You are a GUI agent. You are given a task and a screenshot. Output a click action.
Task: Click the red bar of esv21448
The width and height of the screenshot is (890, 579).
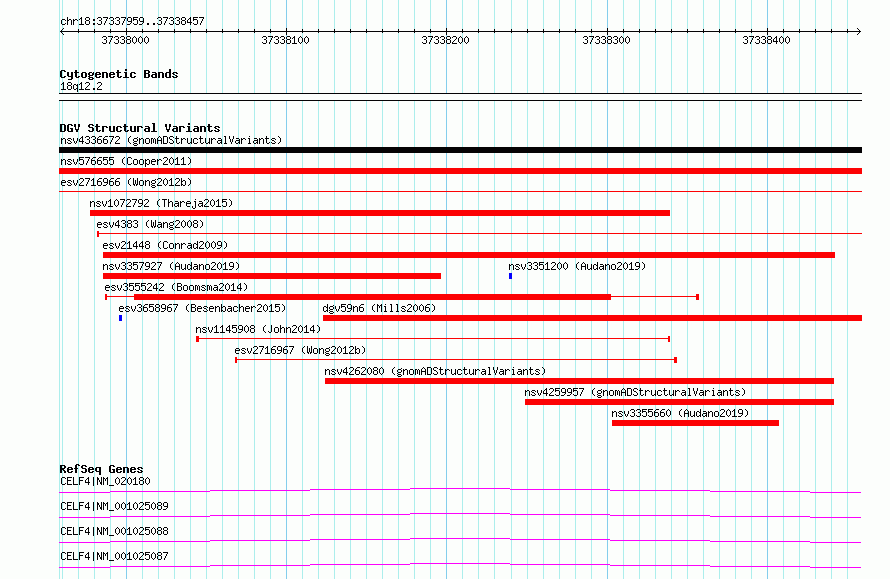(469, 255)
